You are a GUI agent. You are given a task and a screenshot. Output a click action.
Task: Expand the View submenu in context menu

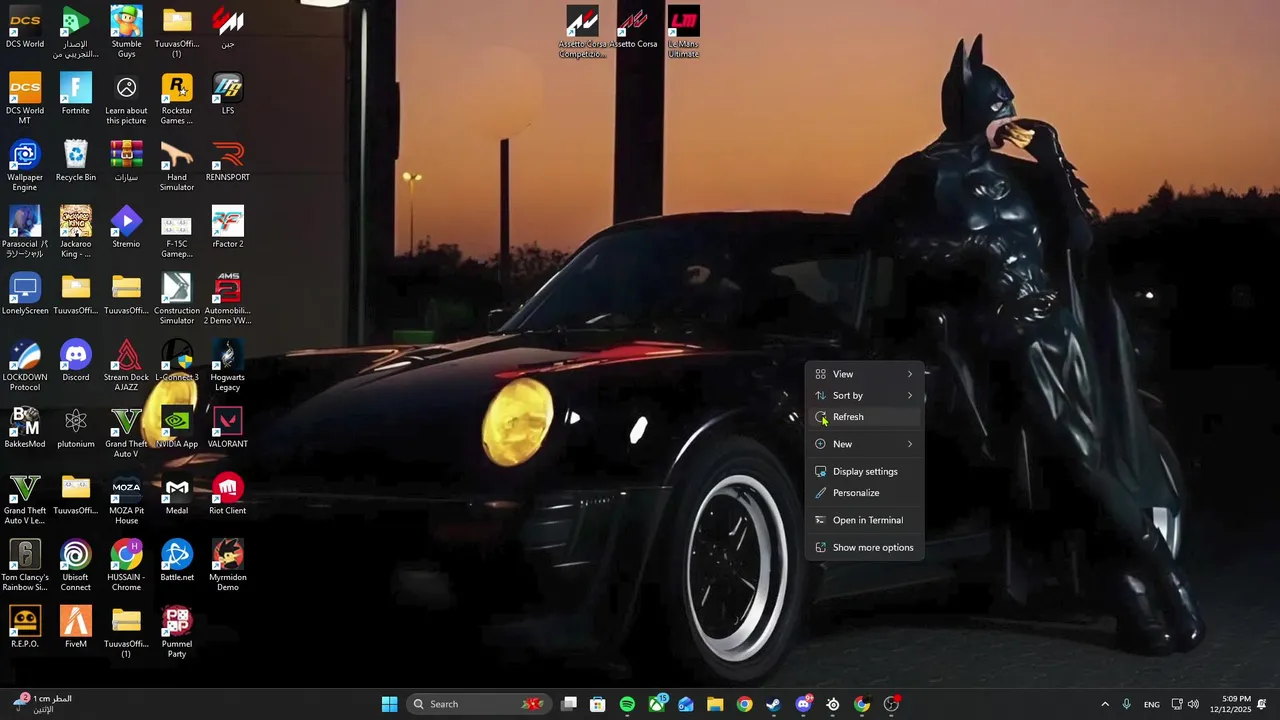click(864, 374)
